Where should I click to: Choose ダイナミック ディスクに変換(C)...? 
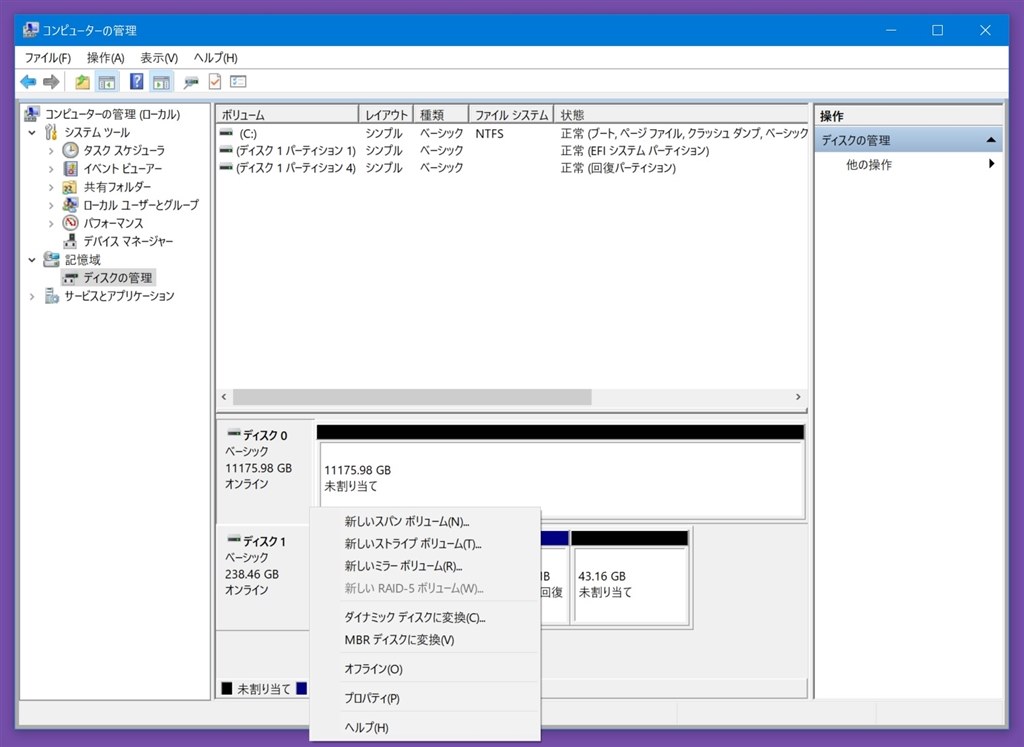coord(424,617)
